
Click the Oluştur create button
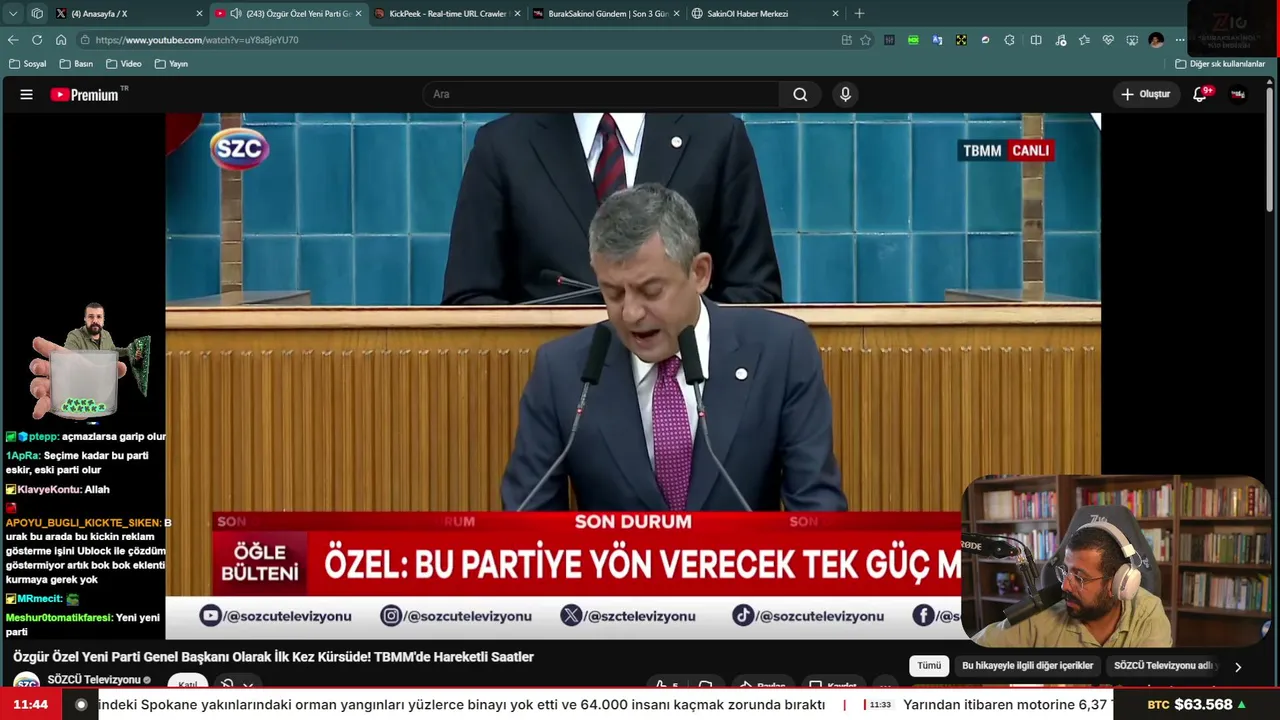pos(1145,94)
